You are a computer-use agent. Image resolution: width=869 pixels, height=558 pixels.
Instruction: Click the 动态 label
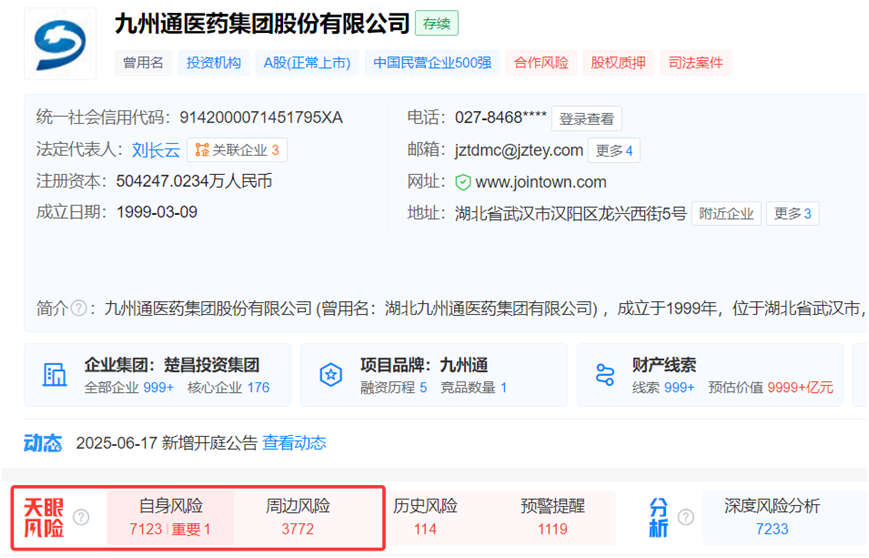(43, 443)
